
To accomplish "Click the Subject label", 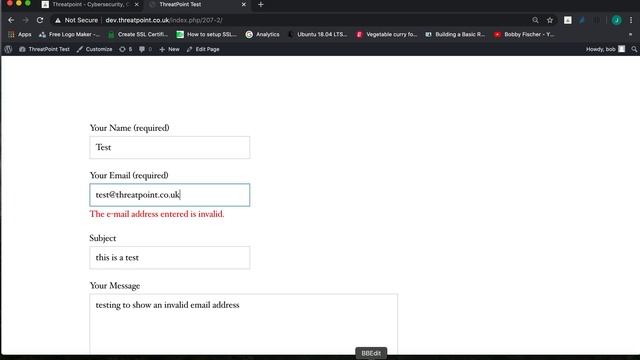I will (103, 238).
